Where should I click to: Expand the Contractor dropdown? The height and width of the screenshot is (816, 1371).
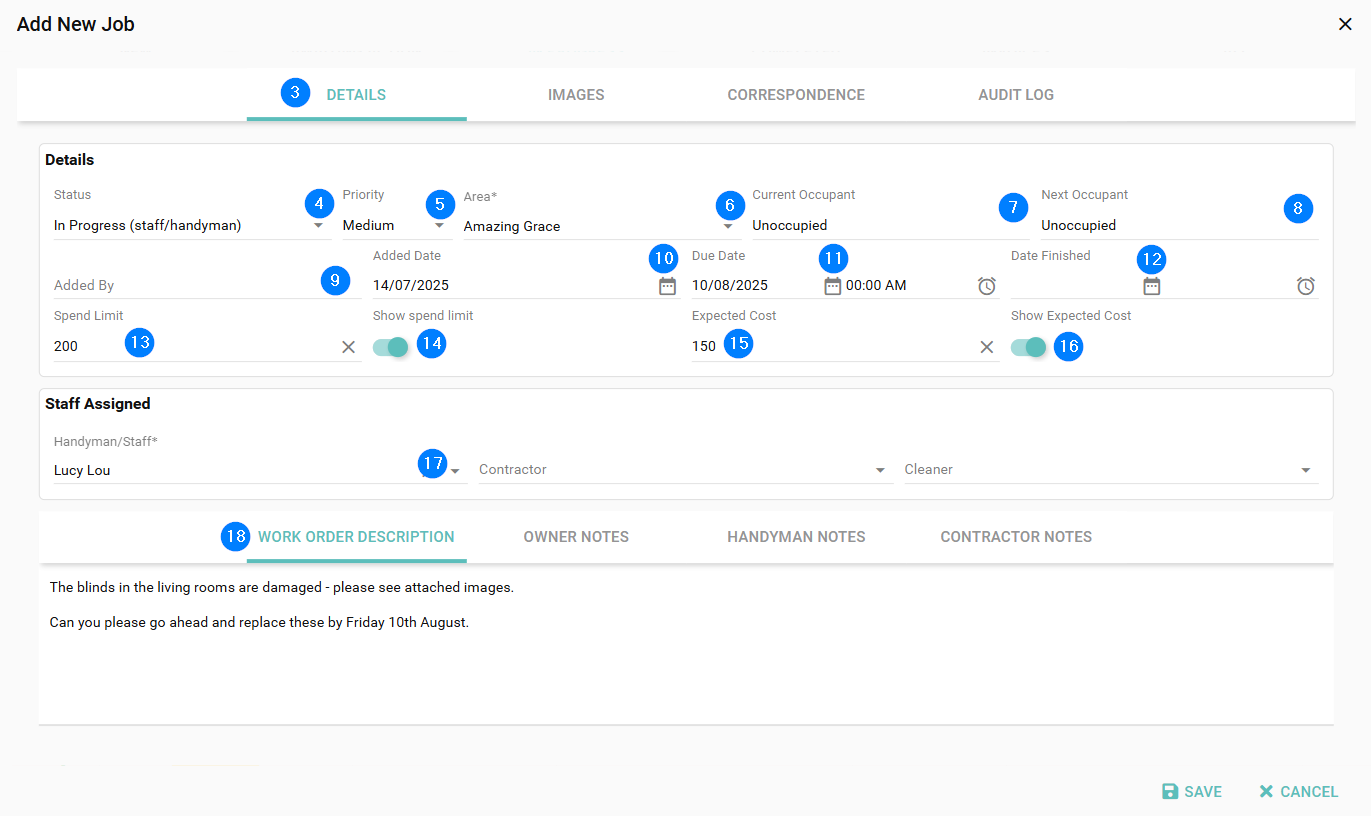click(x=880, y=470)
